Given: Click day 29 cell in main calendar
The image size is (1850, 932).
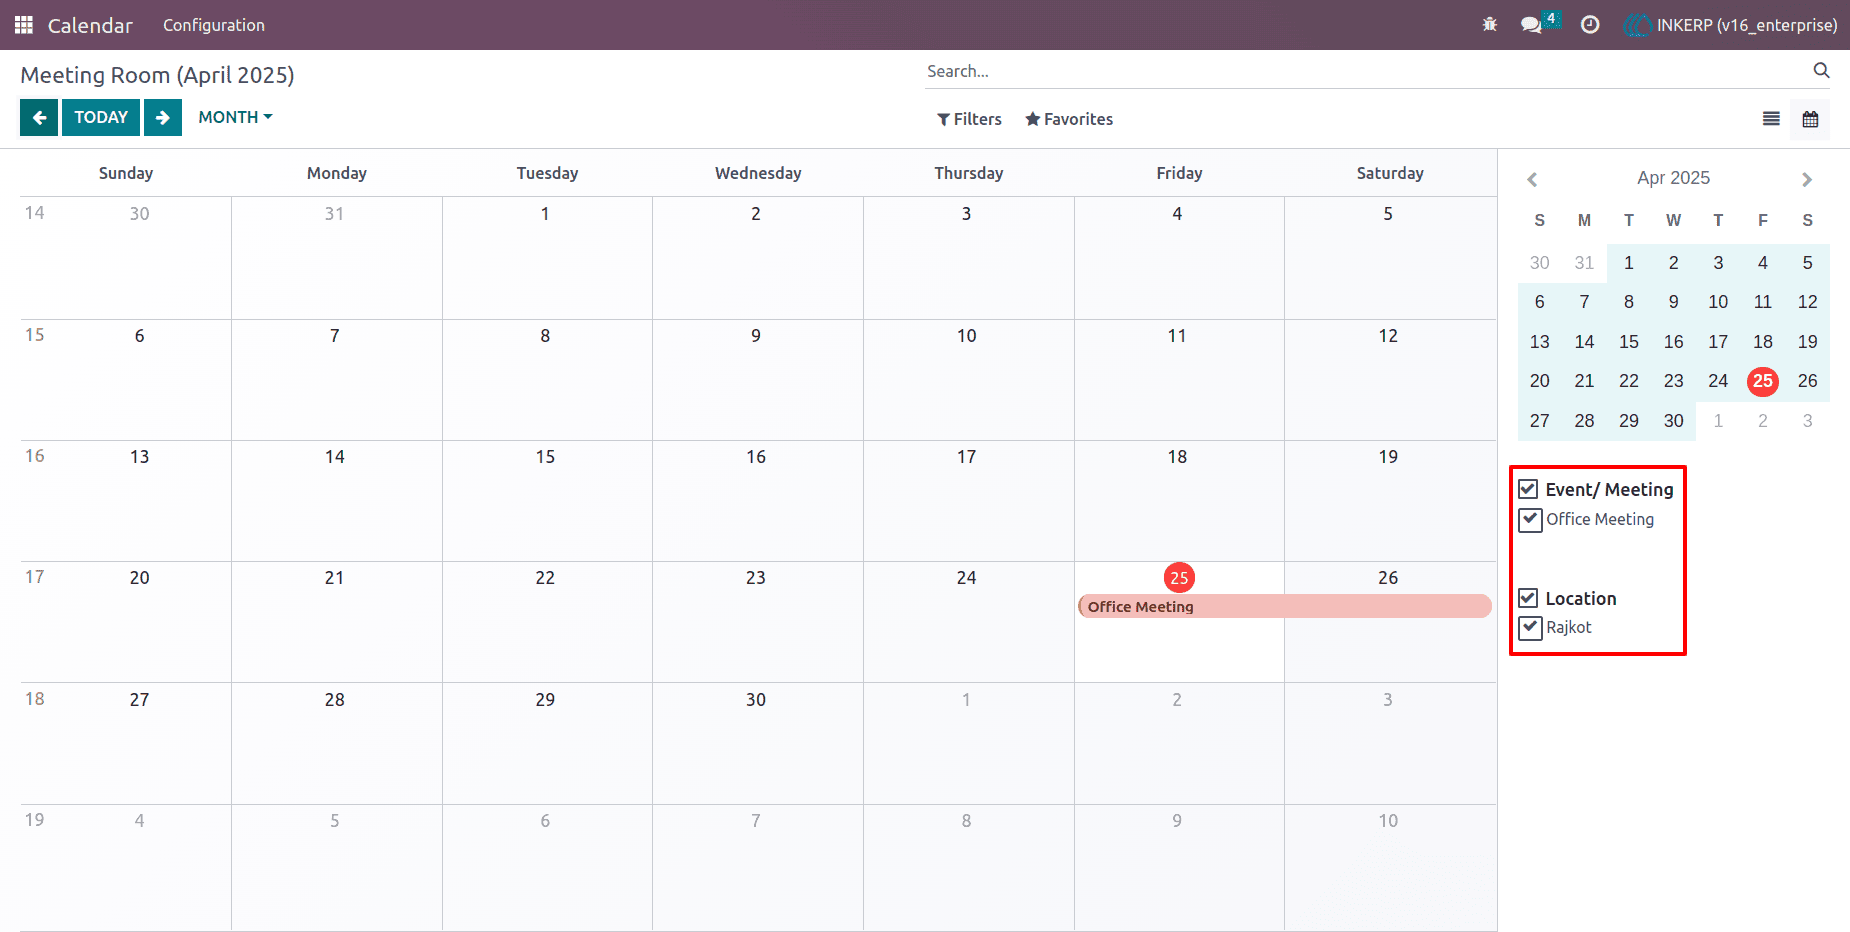Looking at the screenshot, I should point(547,743).
